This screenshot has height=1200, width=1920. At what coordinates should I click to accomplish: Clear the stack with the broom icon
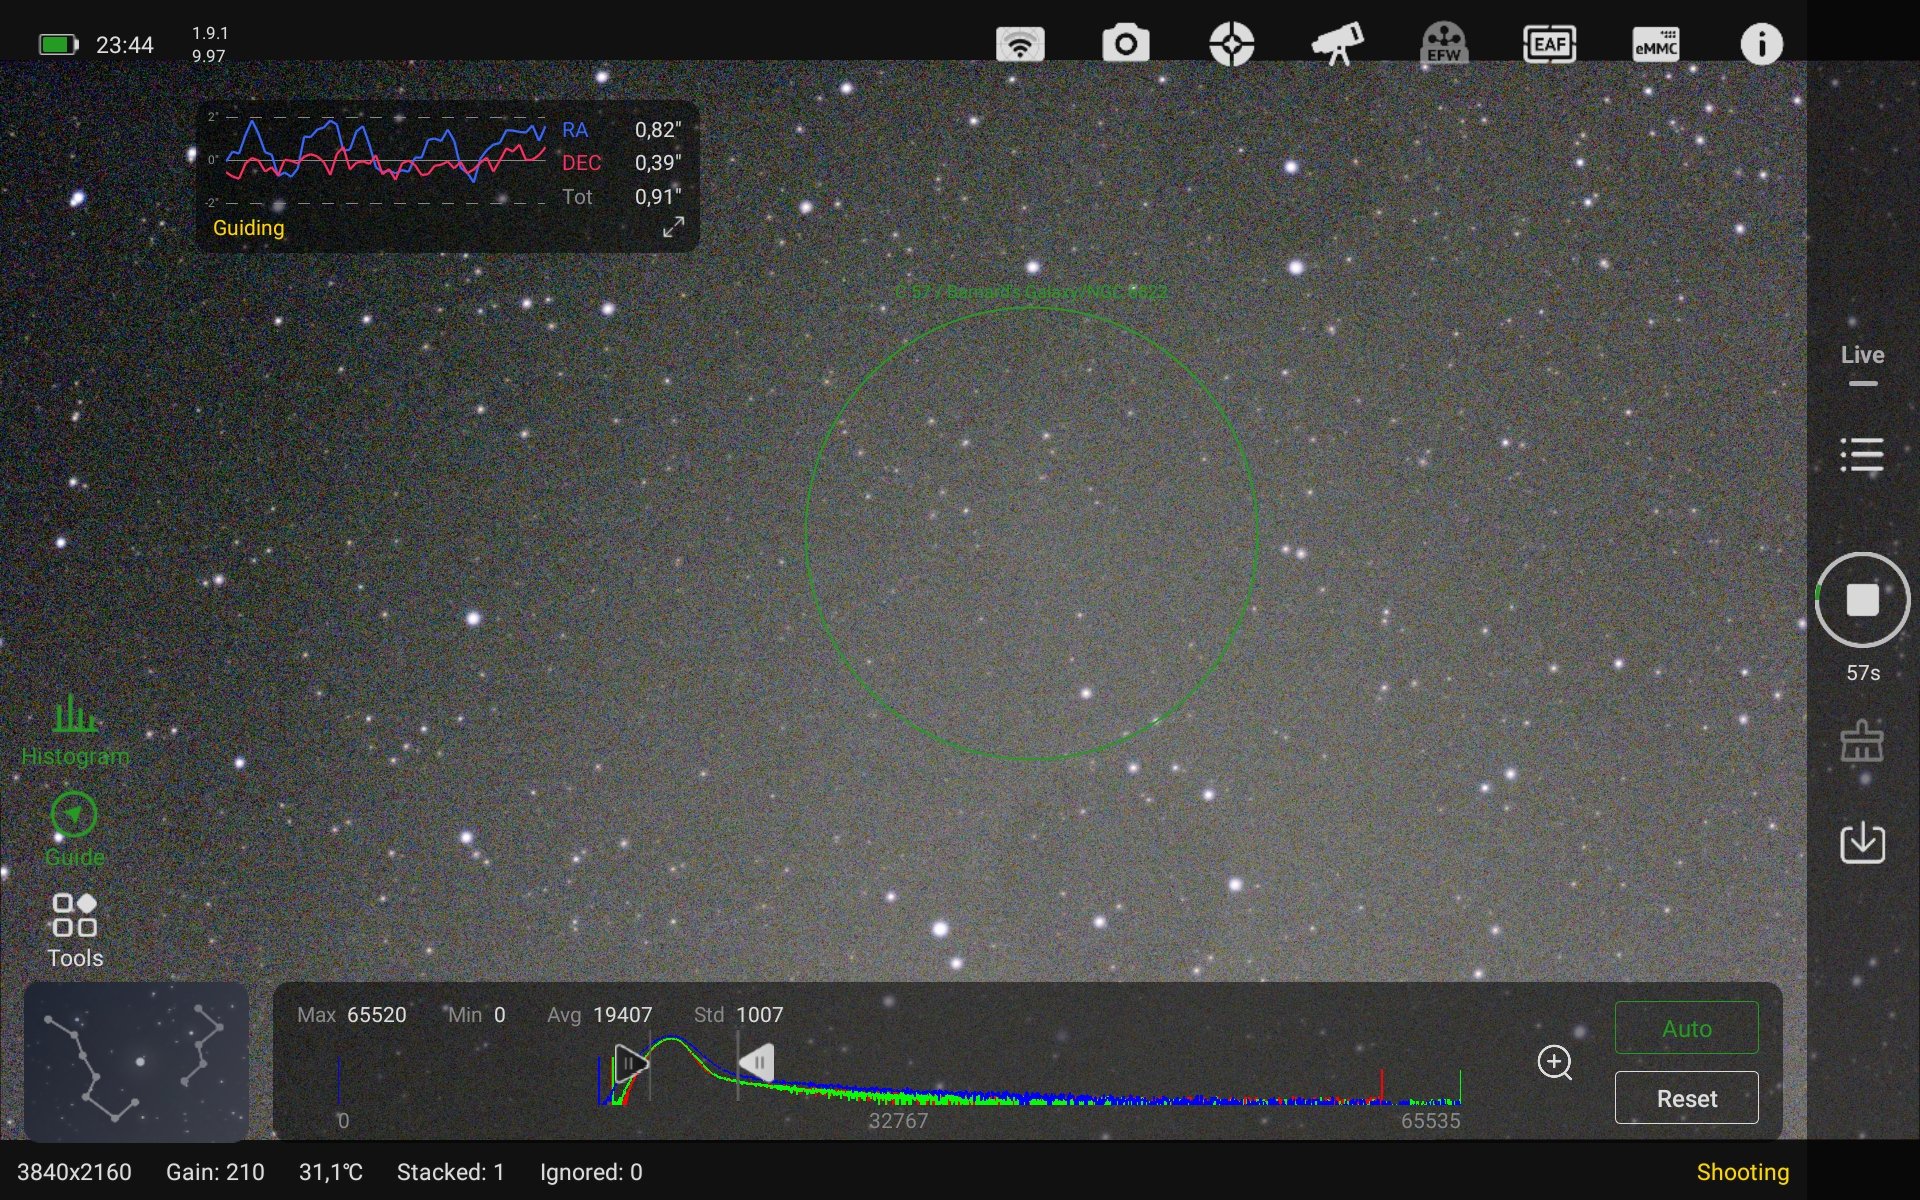coord(1862,741)
